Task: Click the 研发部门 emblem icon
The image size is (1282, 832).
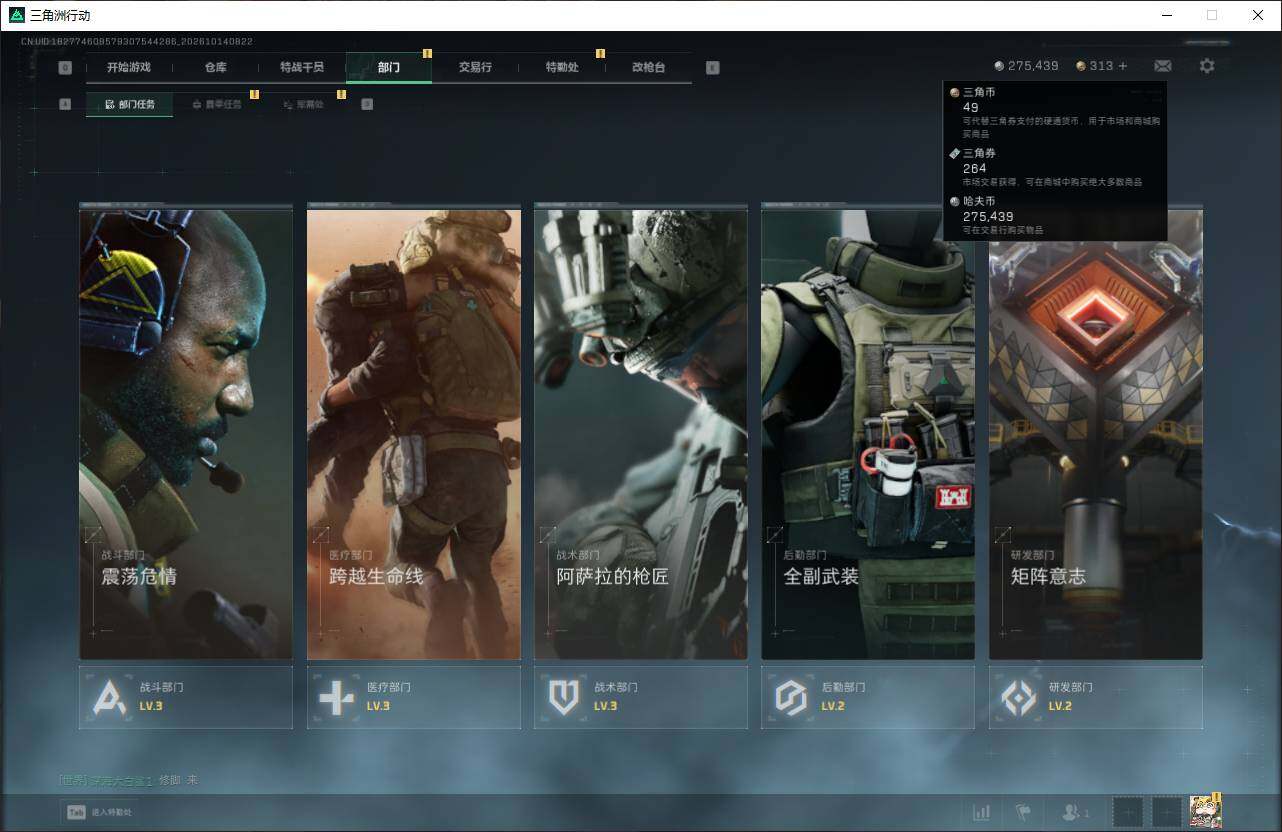Action: tap(1019, 697)
